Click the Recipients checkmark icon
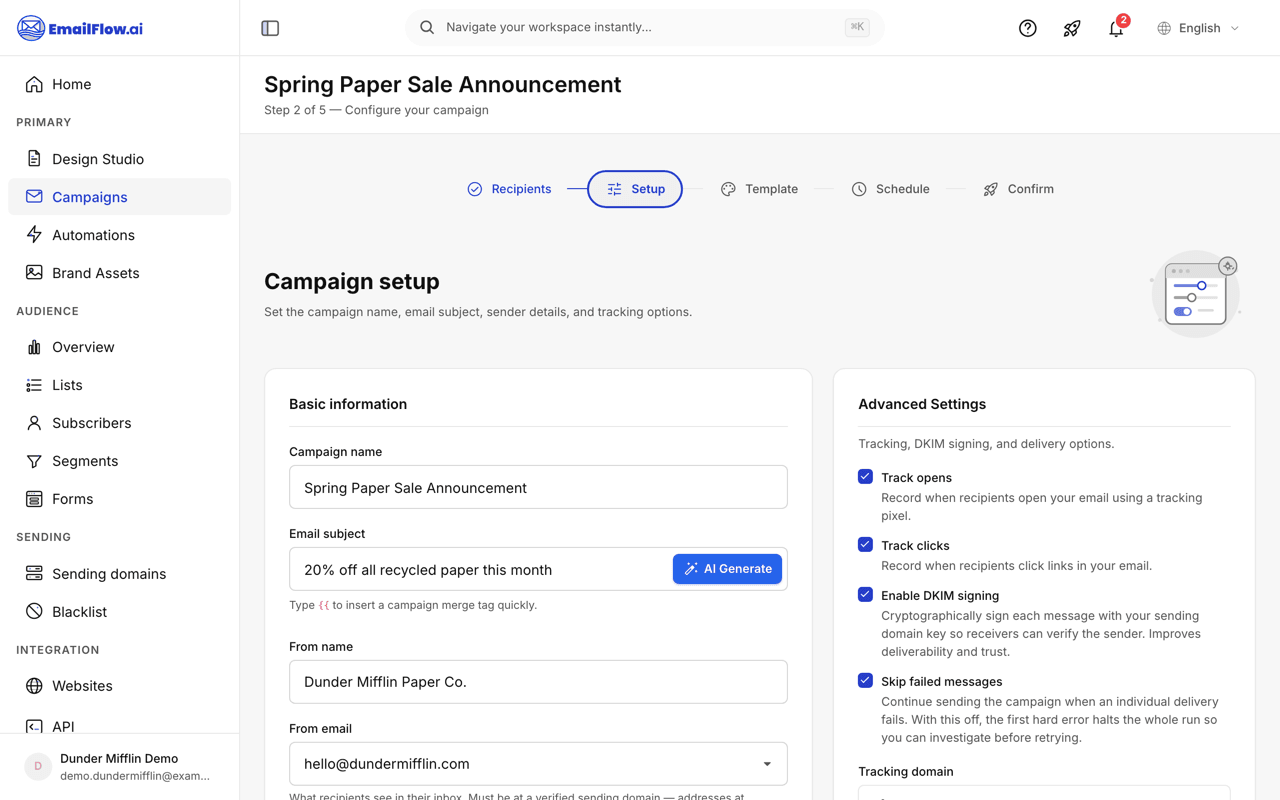The height and width of the screenshot is (800, 1280). [475, 189]
